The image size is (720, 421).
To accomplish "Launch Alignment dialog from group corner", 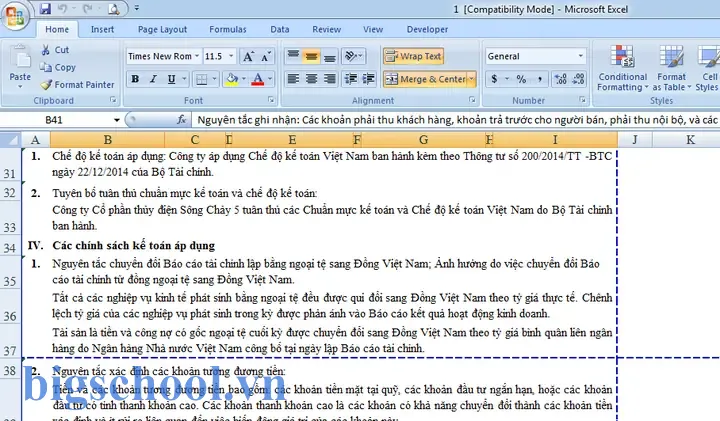I will (472, 100).
